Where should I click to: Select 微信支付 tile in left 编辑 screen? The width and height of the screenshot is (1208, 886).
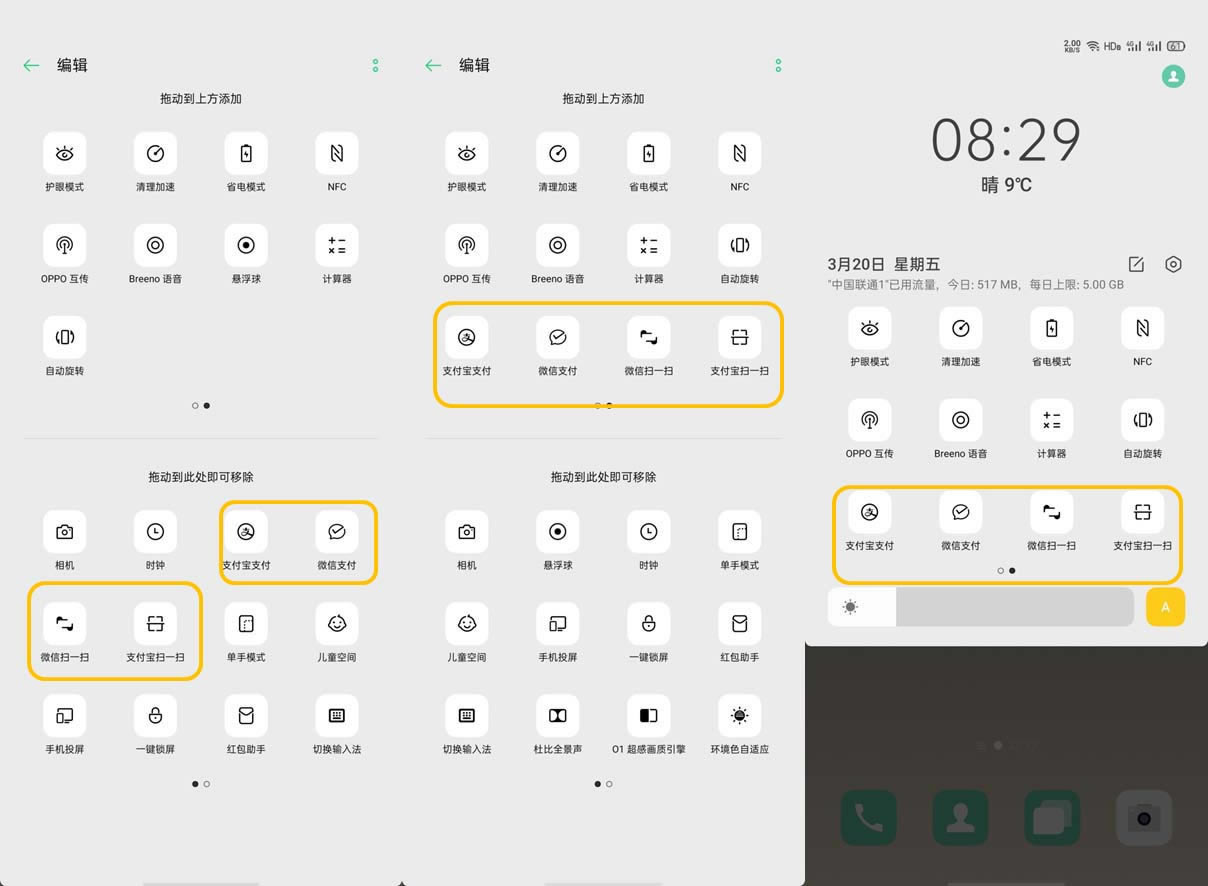337,532
